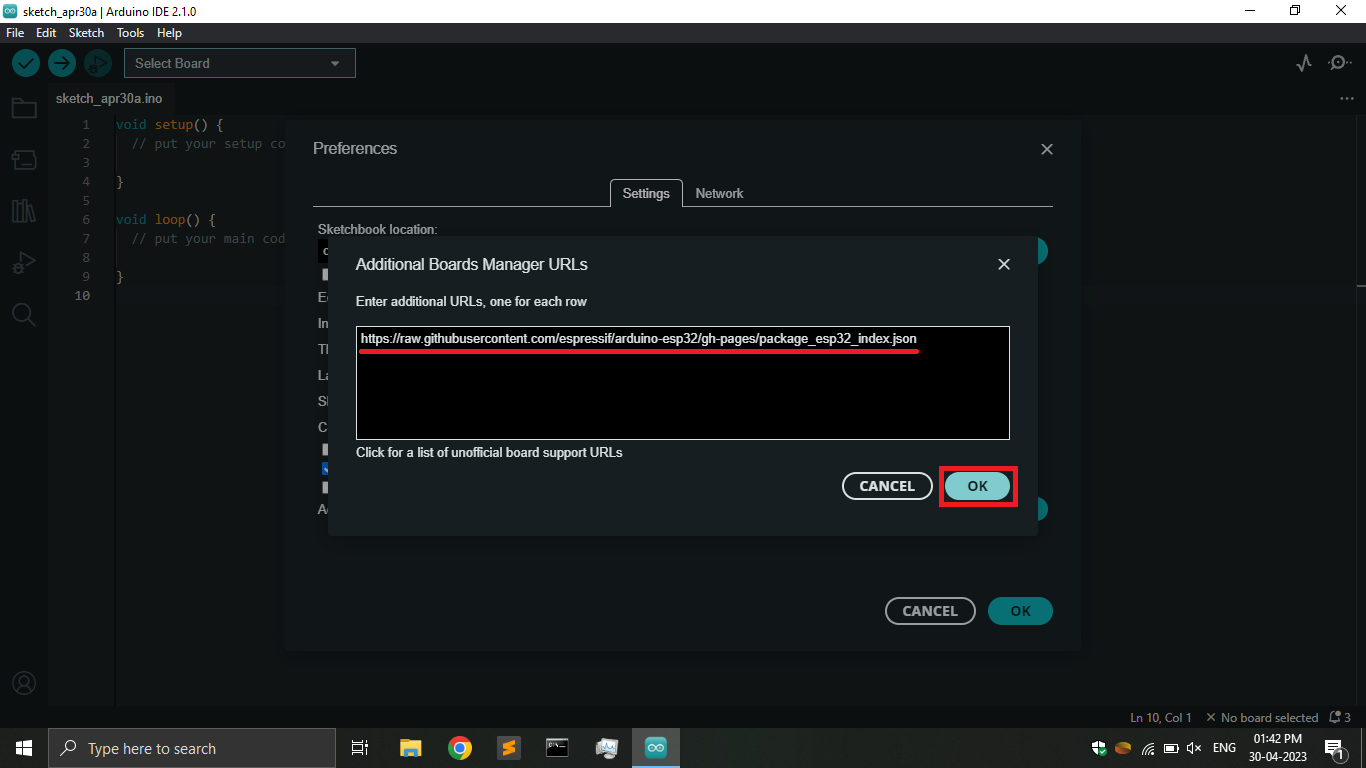Open the Accounts icon in the sidebar
This screenshot has height=768, width=1366.
pos(24,683)
